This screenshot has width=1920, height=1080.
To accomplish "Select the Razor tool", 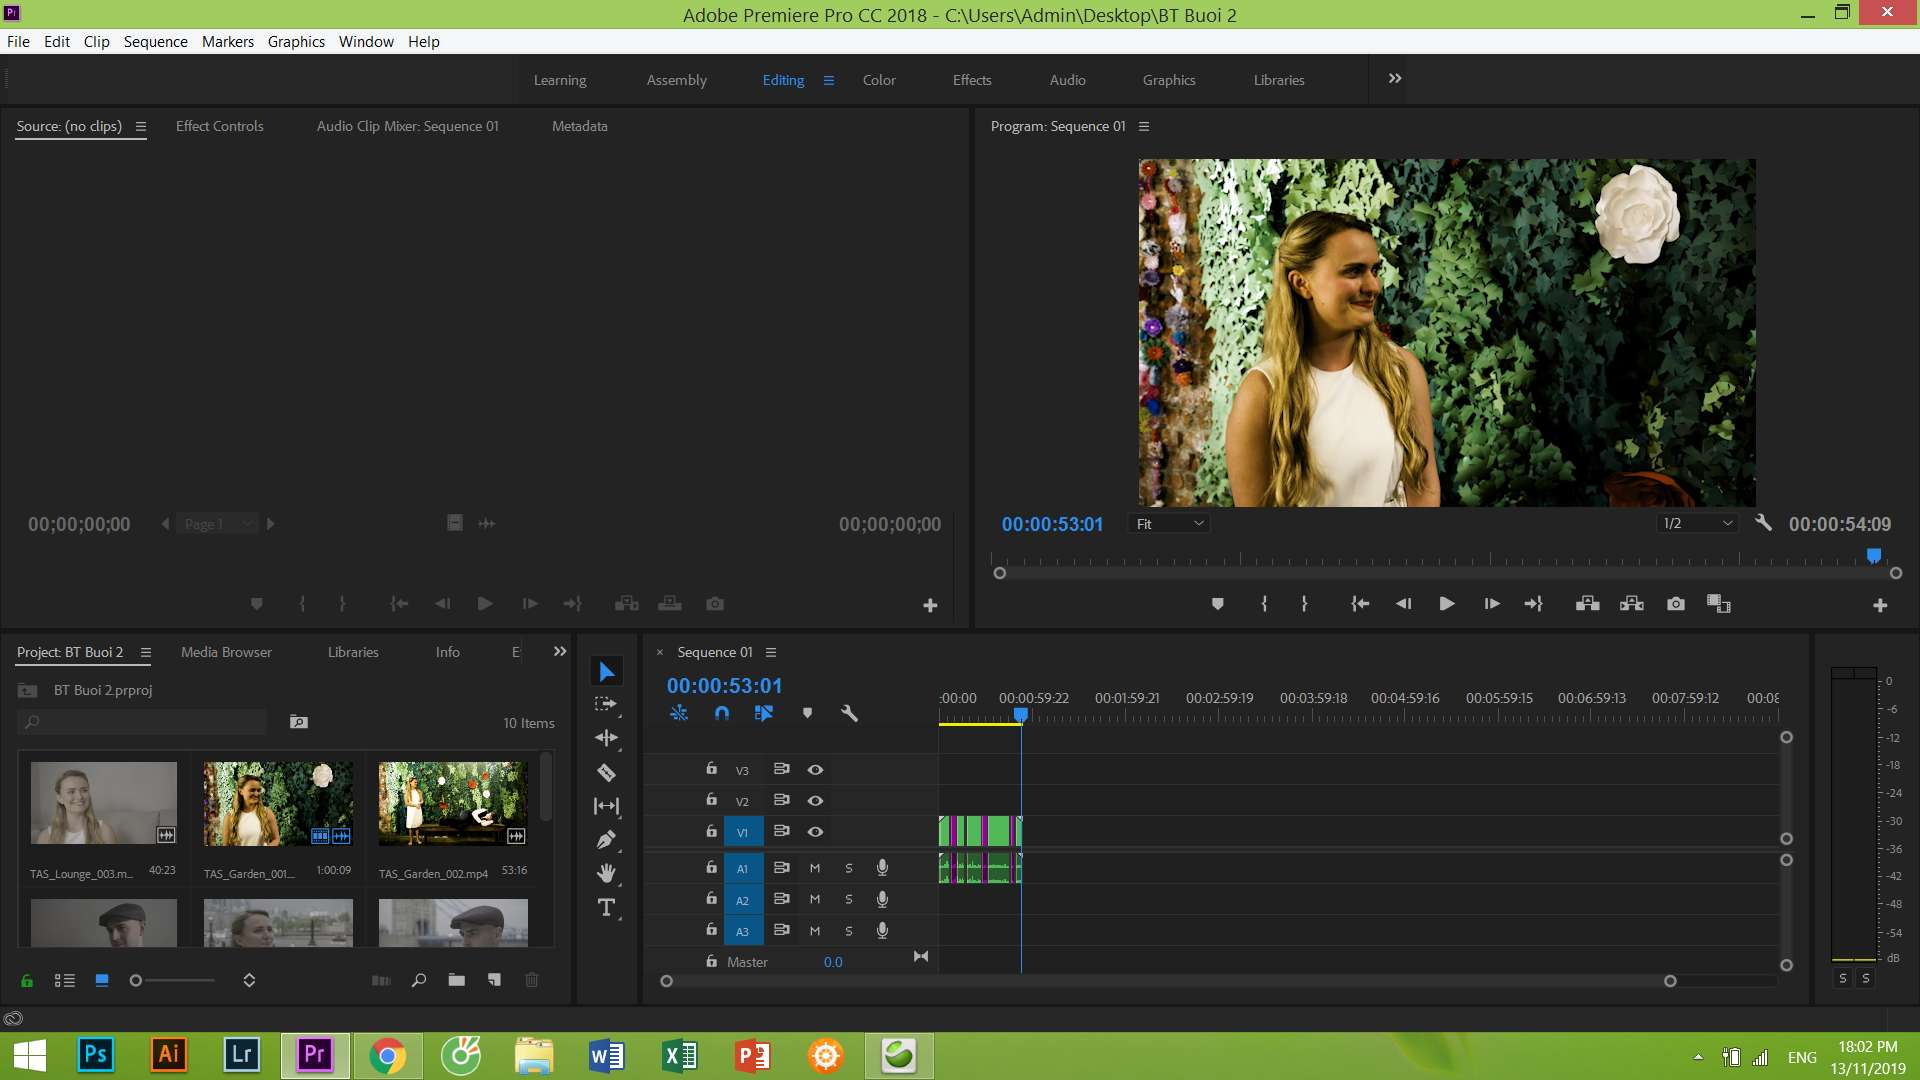I will pyautogui.click(x=606, y=772).
